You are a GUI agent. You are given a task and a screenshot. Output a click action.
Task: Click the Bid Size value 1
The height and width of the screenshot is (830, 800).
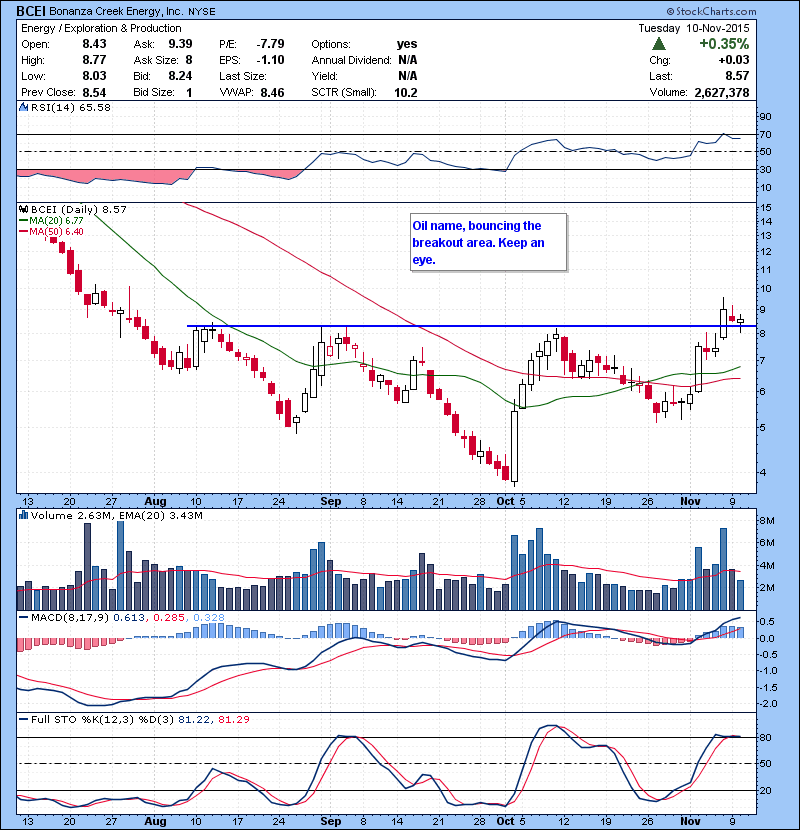(189, 92)
